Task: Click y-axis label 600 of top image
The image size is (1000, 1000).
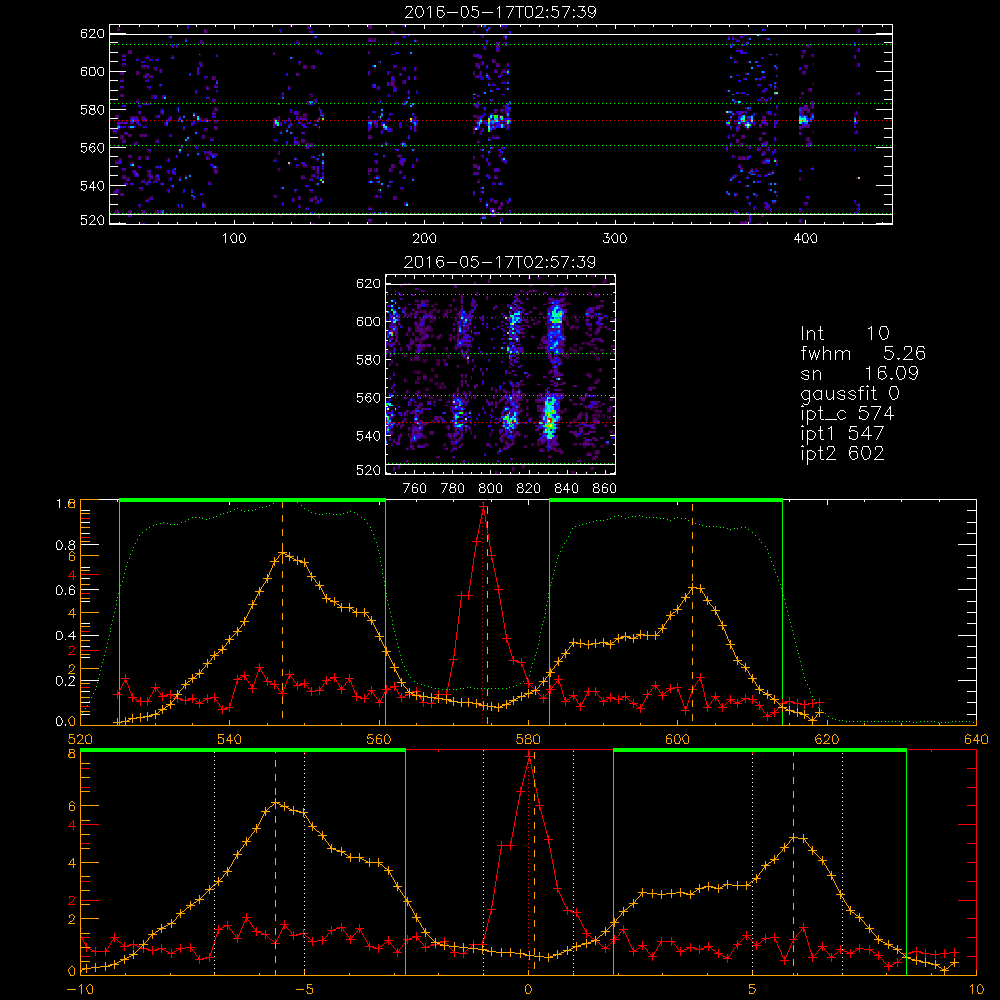Action: pyautogui.click(x=92, y=71)
